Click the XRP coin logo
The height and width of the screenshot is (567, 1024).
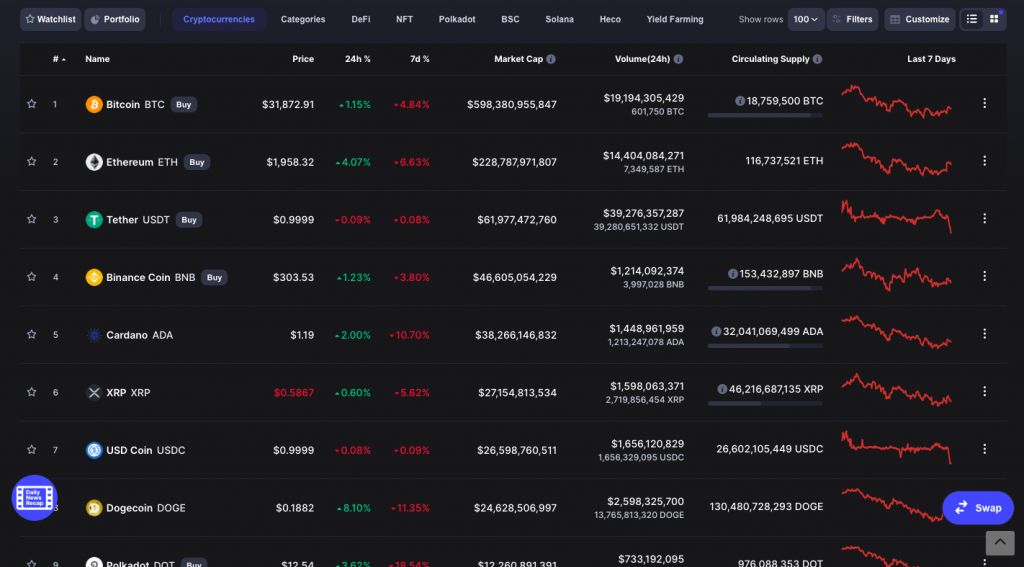[94, 393]
